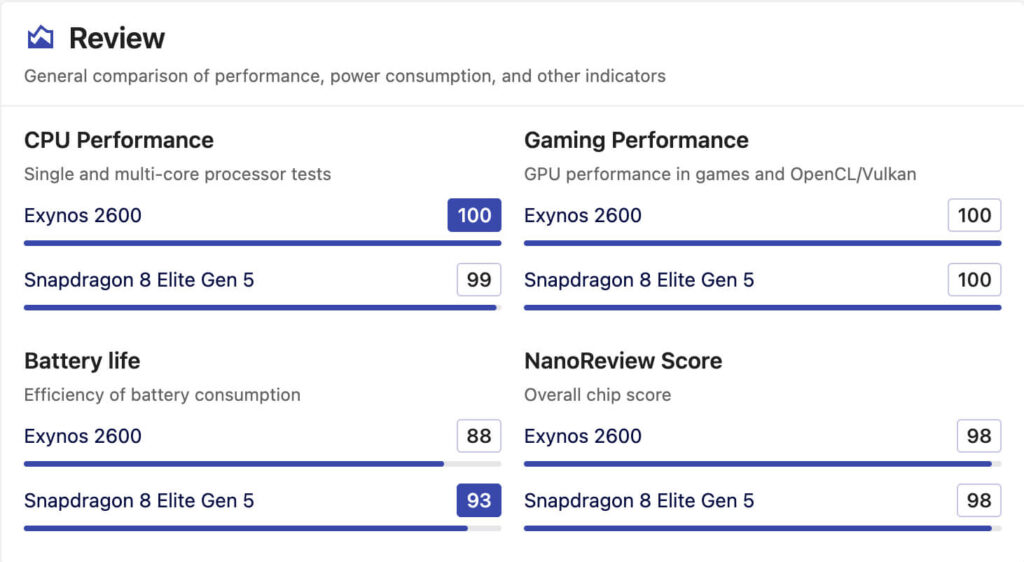The width and height of the screenshot is (1024, 562).
Task: Select Snapdragon 8 Elite Gen 5 under Gaming Performance
Action: coord(639,280)
